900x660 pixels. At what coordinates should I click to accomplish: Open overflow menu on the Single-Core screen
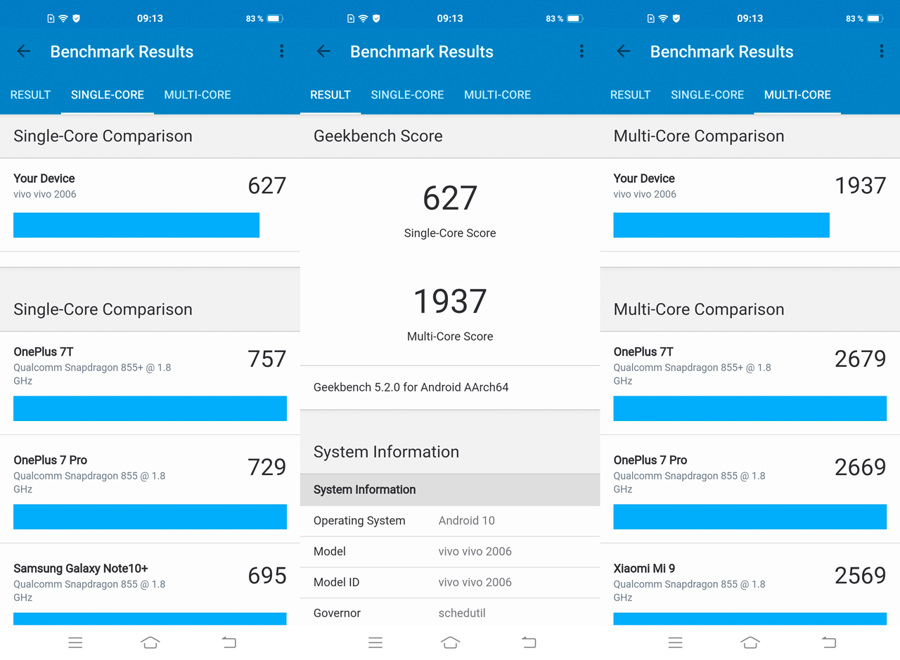(x=281, y=52)
